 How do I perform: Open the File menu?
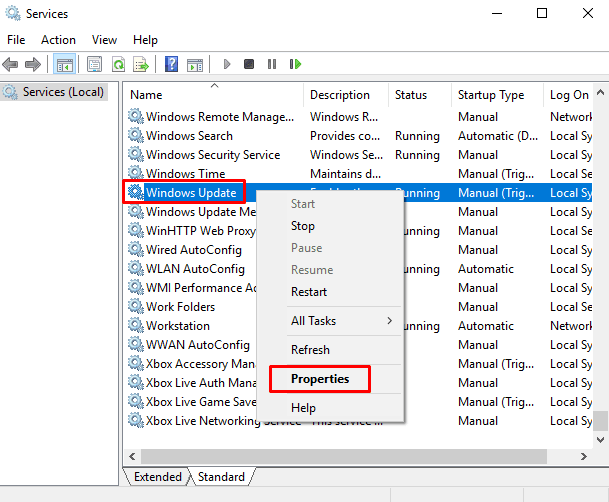16,40
